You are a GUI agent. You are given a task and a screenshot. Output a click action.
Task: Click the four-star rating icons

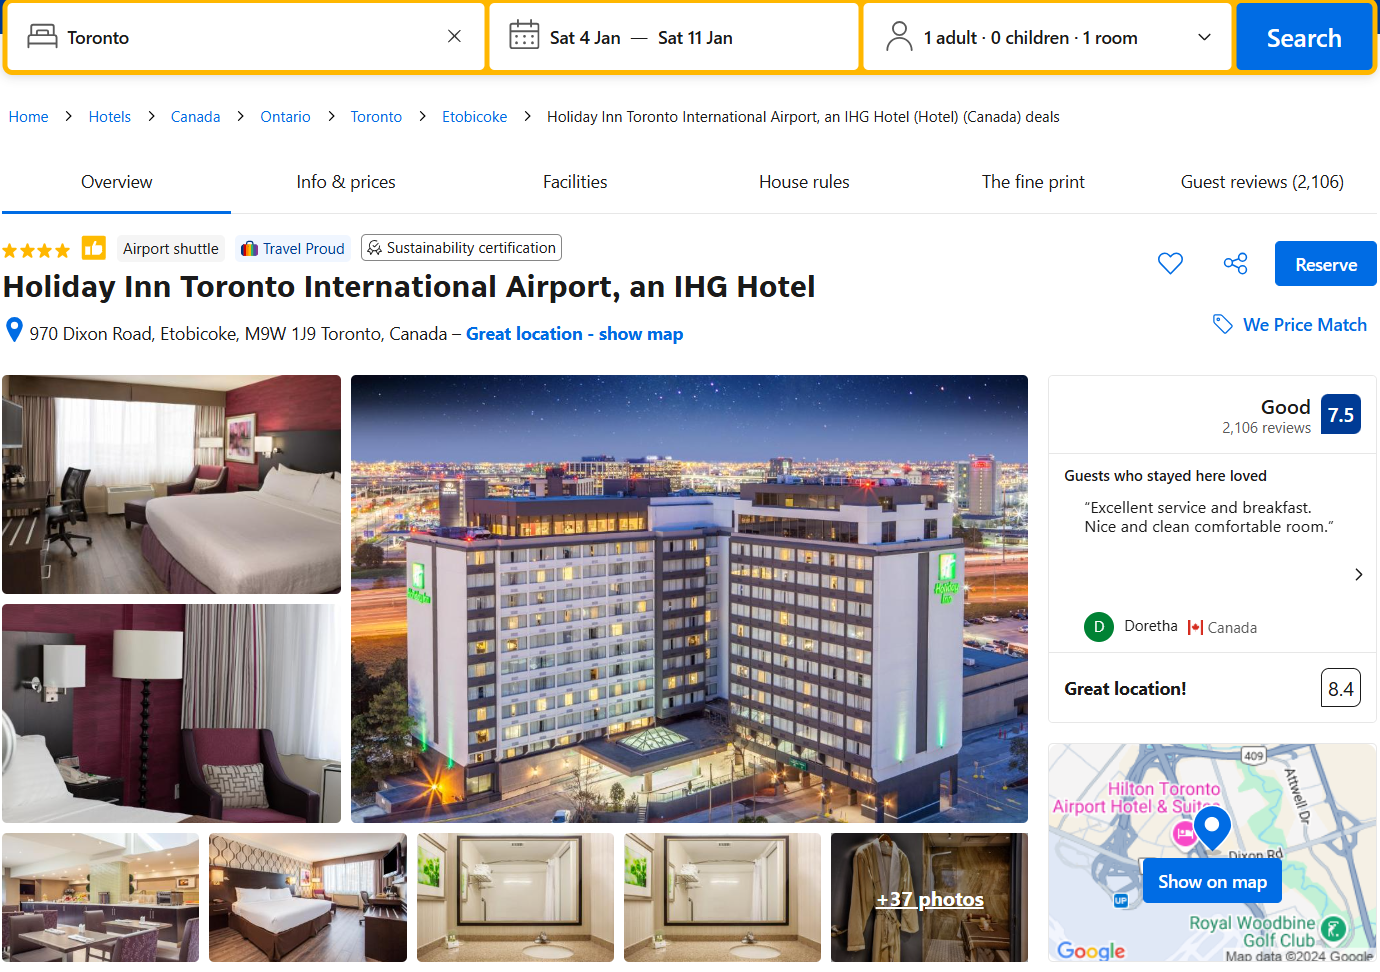tap(36, 250)
